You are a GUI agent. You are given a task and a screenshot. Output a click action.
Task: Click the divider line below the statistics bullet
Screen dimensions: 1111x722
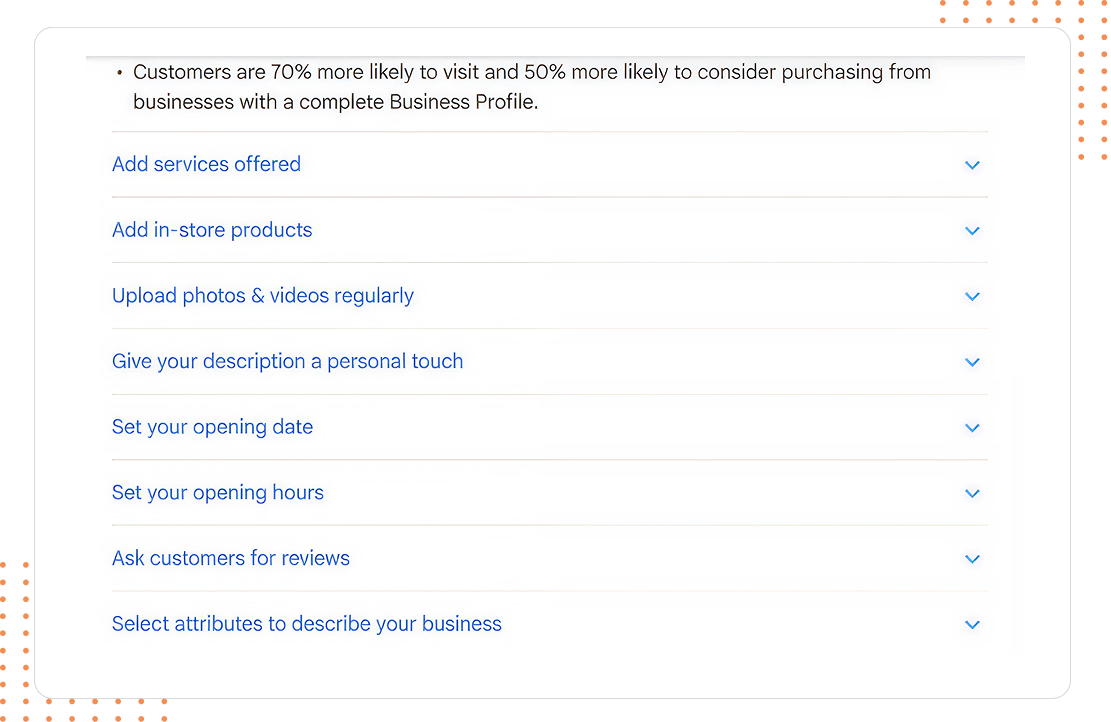550,131
